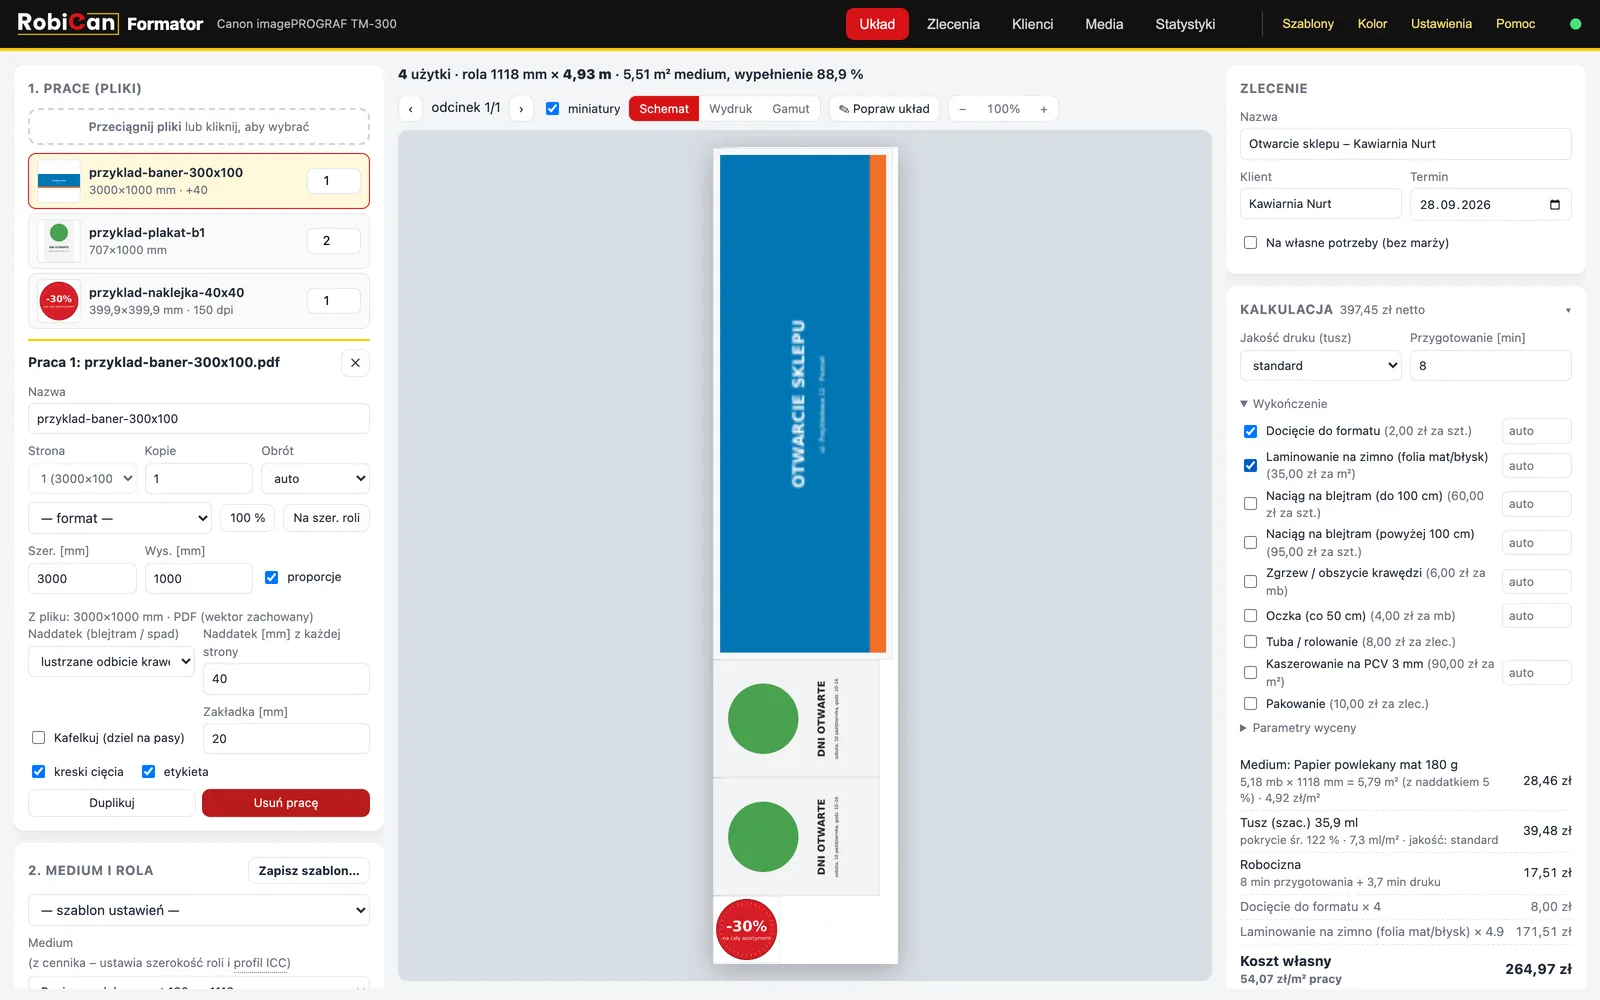Screen dimensions: 1600x1000
Task: Switch to the Wydruk view tab
Action: [x=730, y=109]
